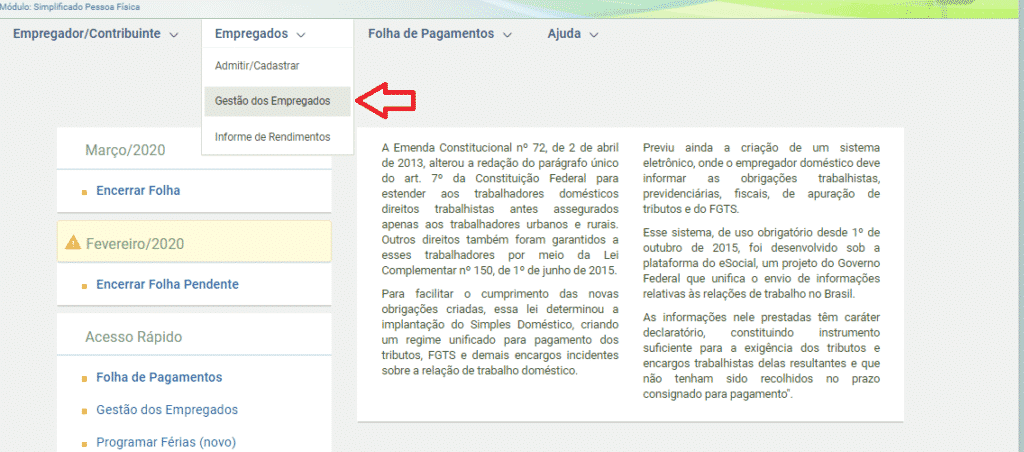Select the Fevereiro/2020 pending header
The image size is (1024, 452).
[194, 242]
